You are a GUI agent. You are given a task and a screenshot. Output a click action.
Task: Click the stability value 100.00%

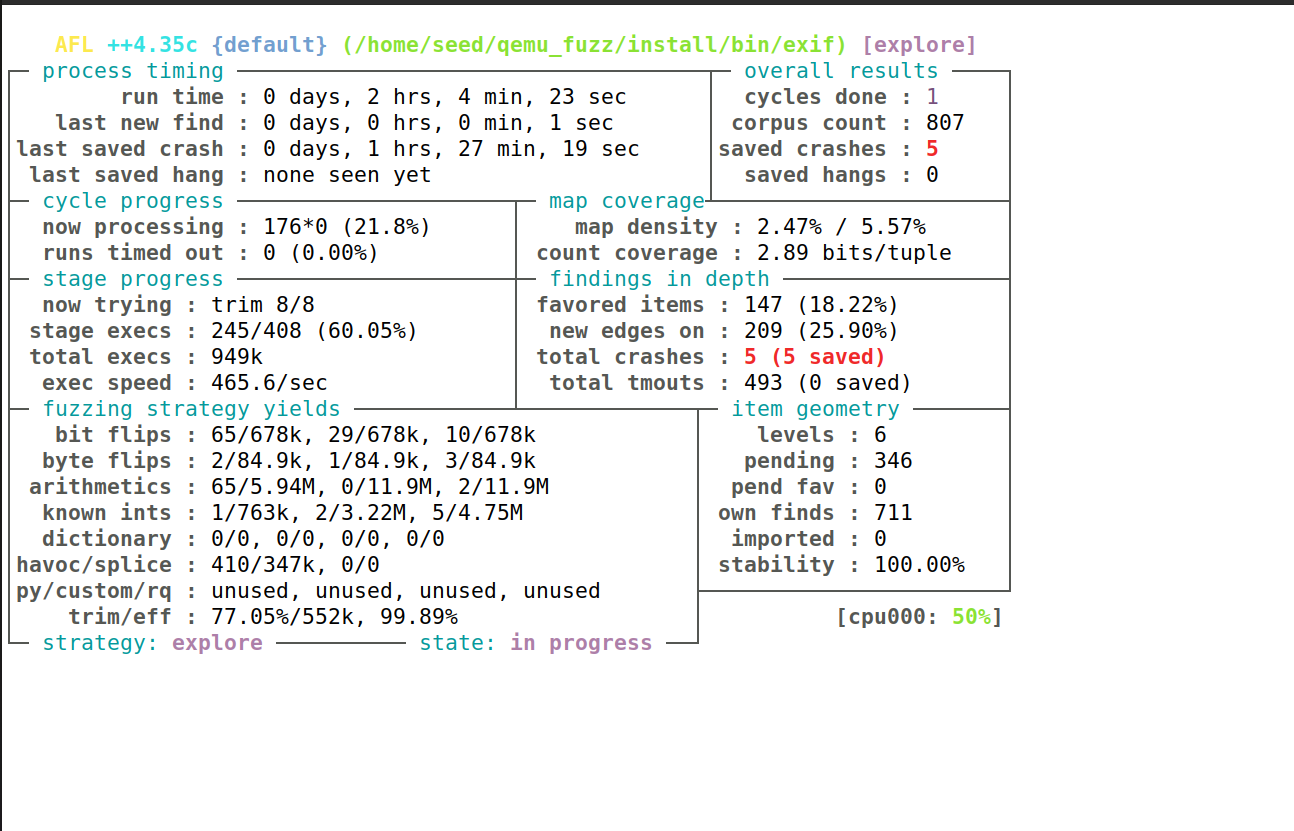(919, 565)
